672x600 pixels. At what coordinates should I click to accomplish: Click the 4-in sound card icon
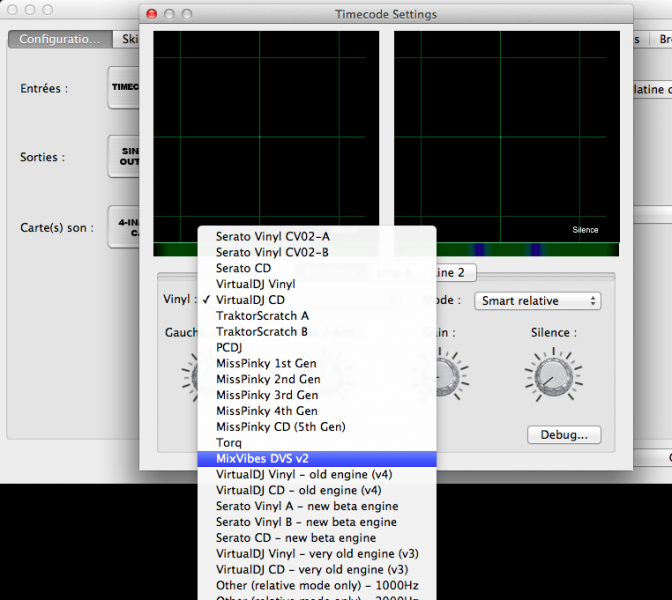tap(124, 227)
